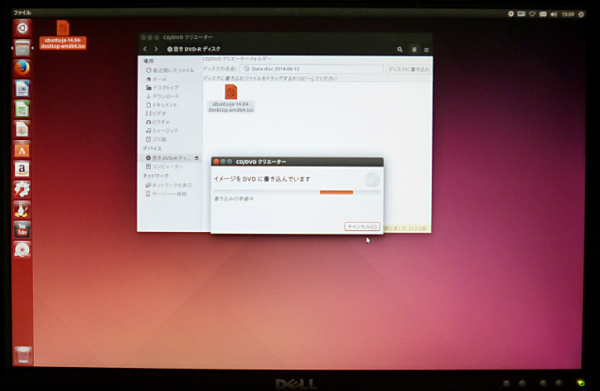Launch Firefox from the launcher
This screenshot has height=391, width=600.
pyautogui.click(x=22, y=68)
